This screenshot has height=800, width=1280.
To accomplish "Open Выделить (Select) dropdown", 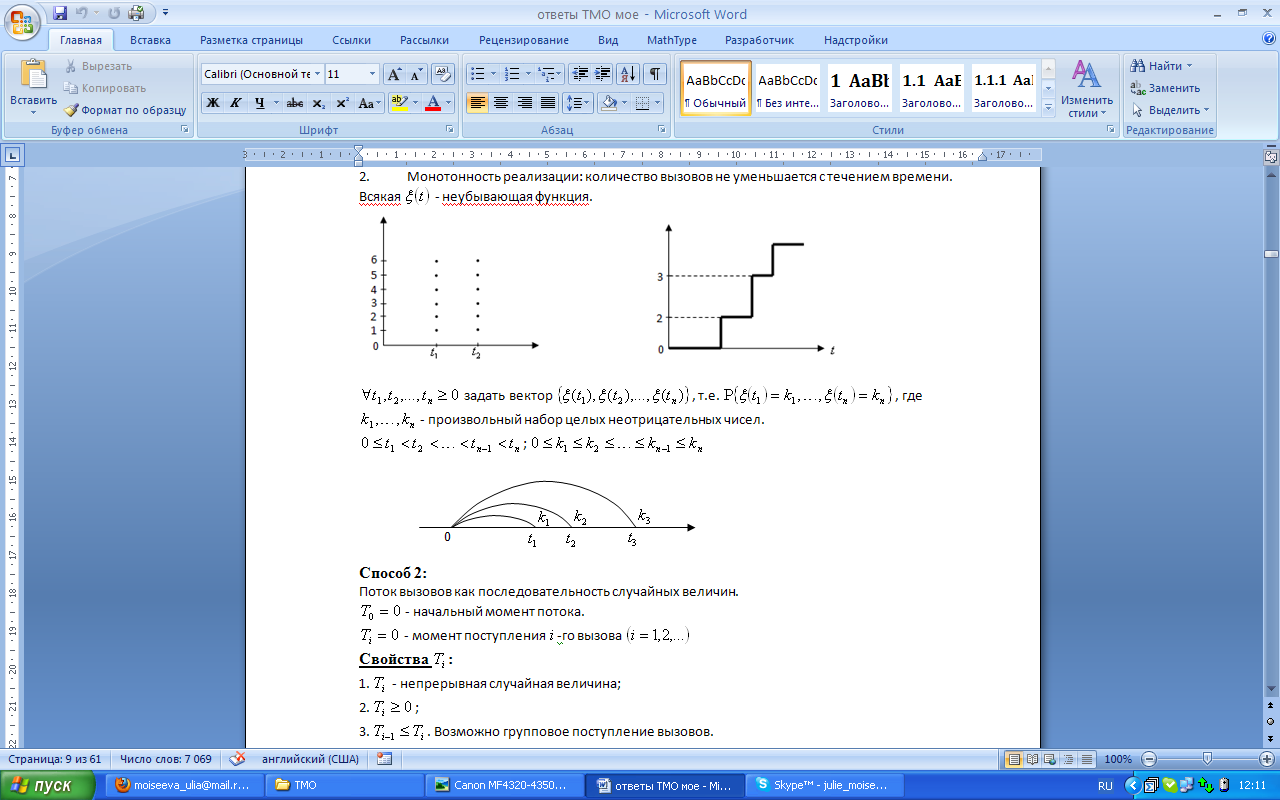I will pos(1170,110).
